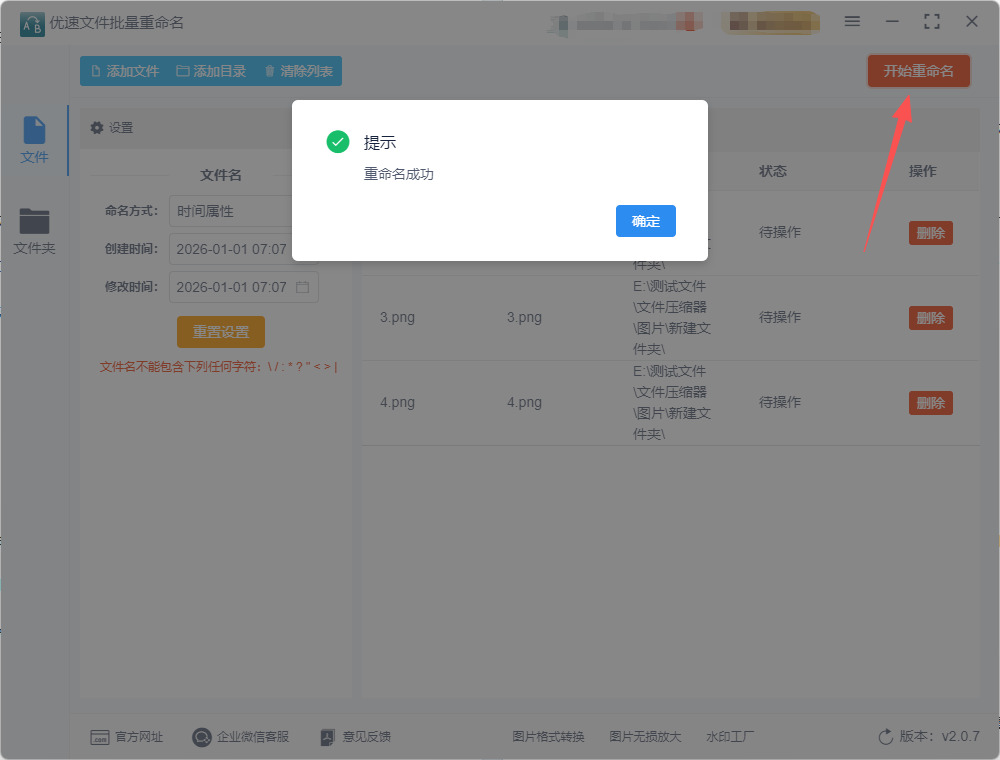Click the 开始重命名 button
The width and height of the screenshot is (1000, 760).
[x=918, y=71]
